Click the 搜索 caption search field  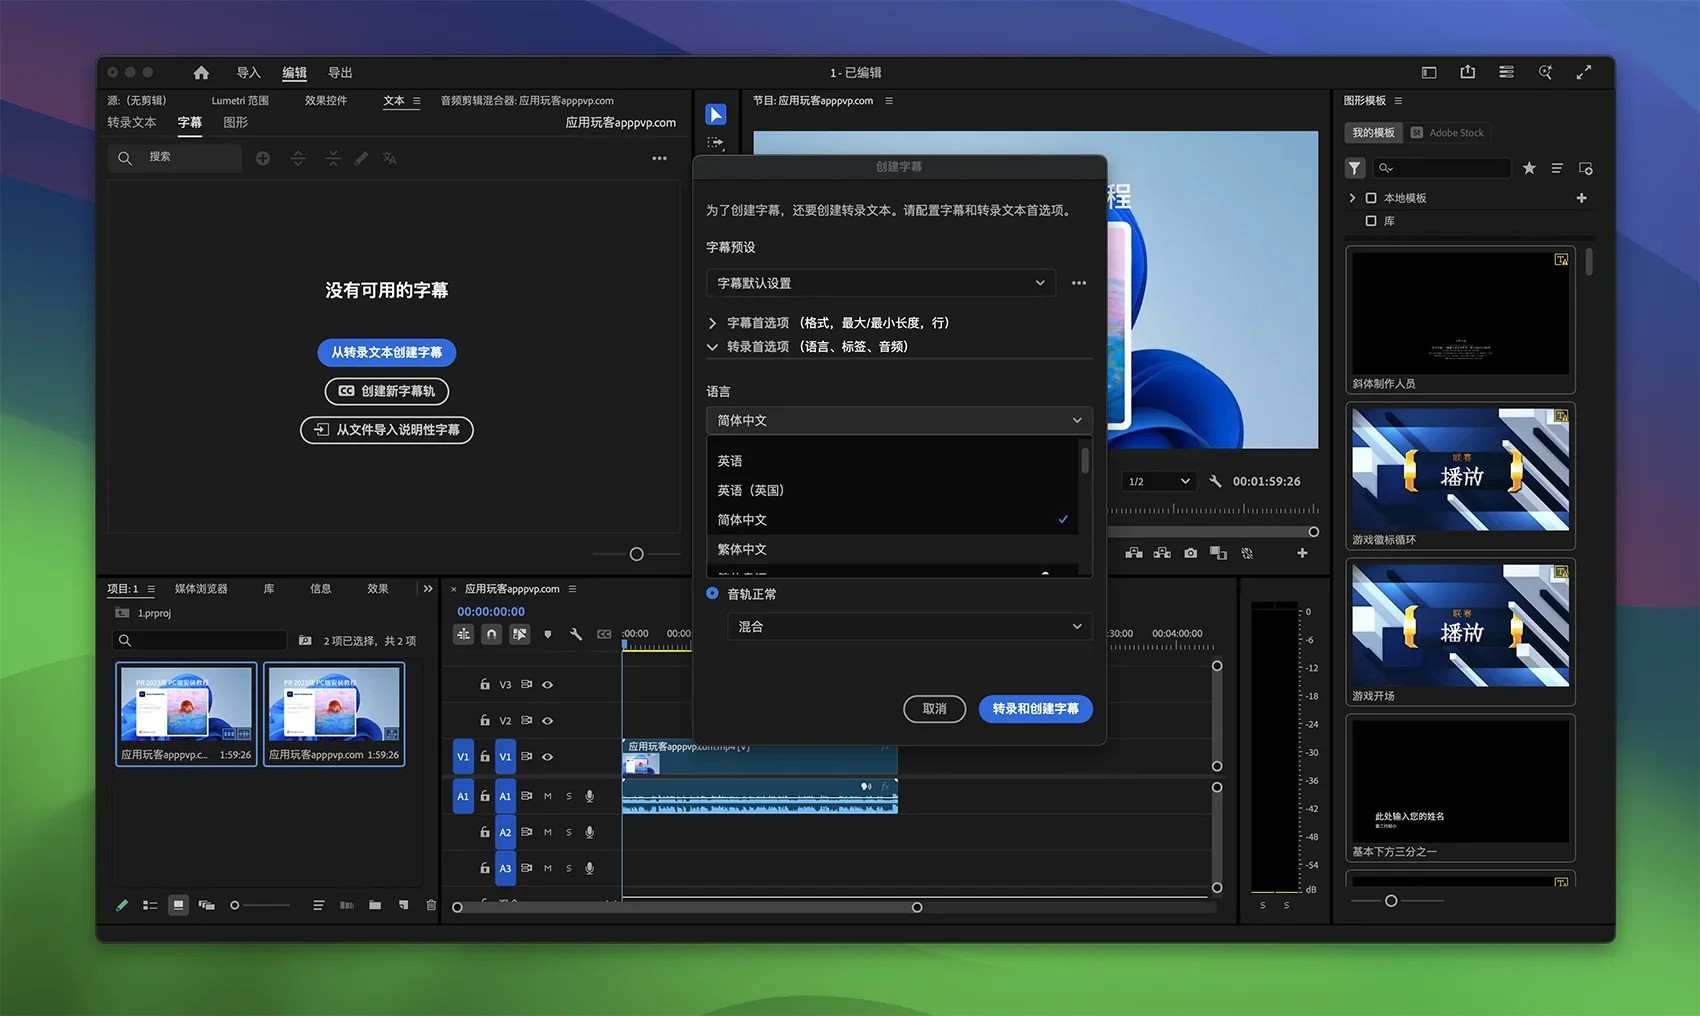tap(175, 158)
